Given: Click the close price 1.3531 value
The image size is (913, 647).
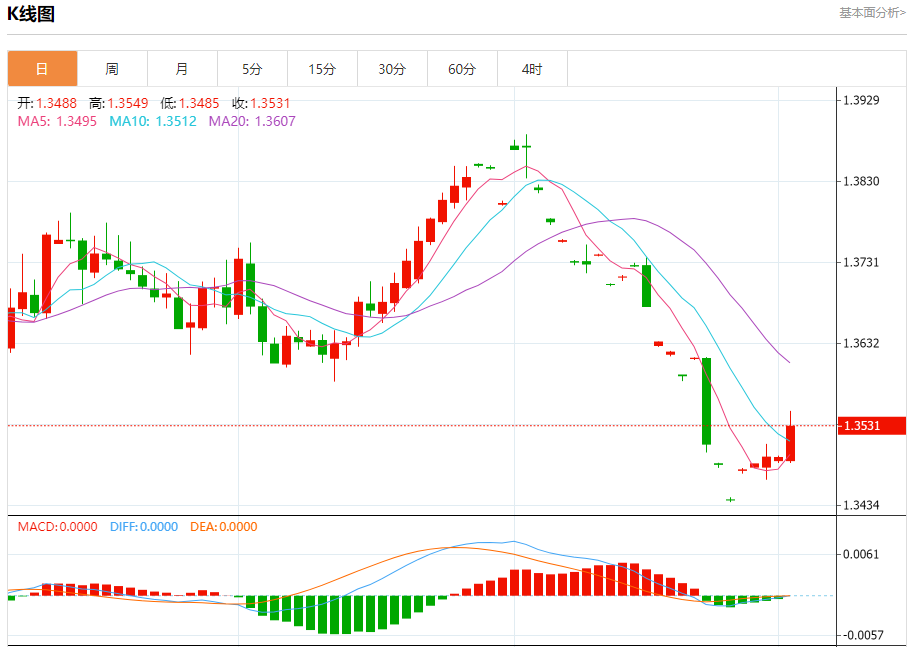Looking at the screenshot, I should (x=270, y=103).
